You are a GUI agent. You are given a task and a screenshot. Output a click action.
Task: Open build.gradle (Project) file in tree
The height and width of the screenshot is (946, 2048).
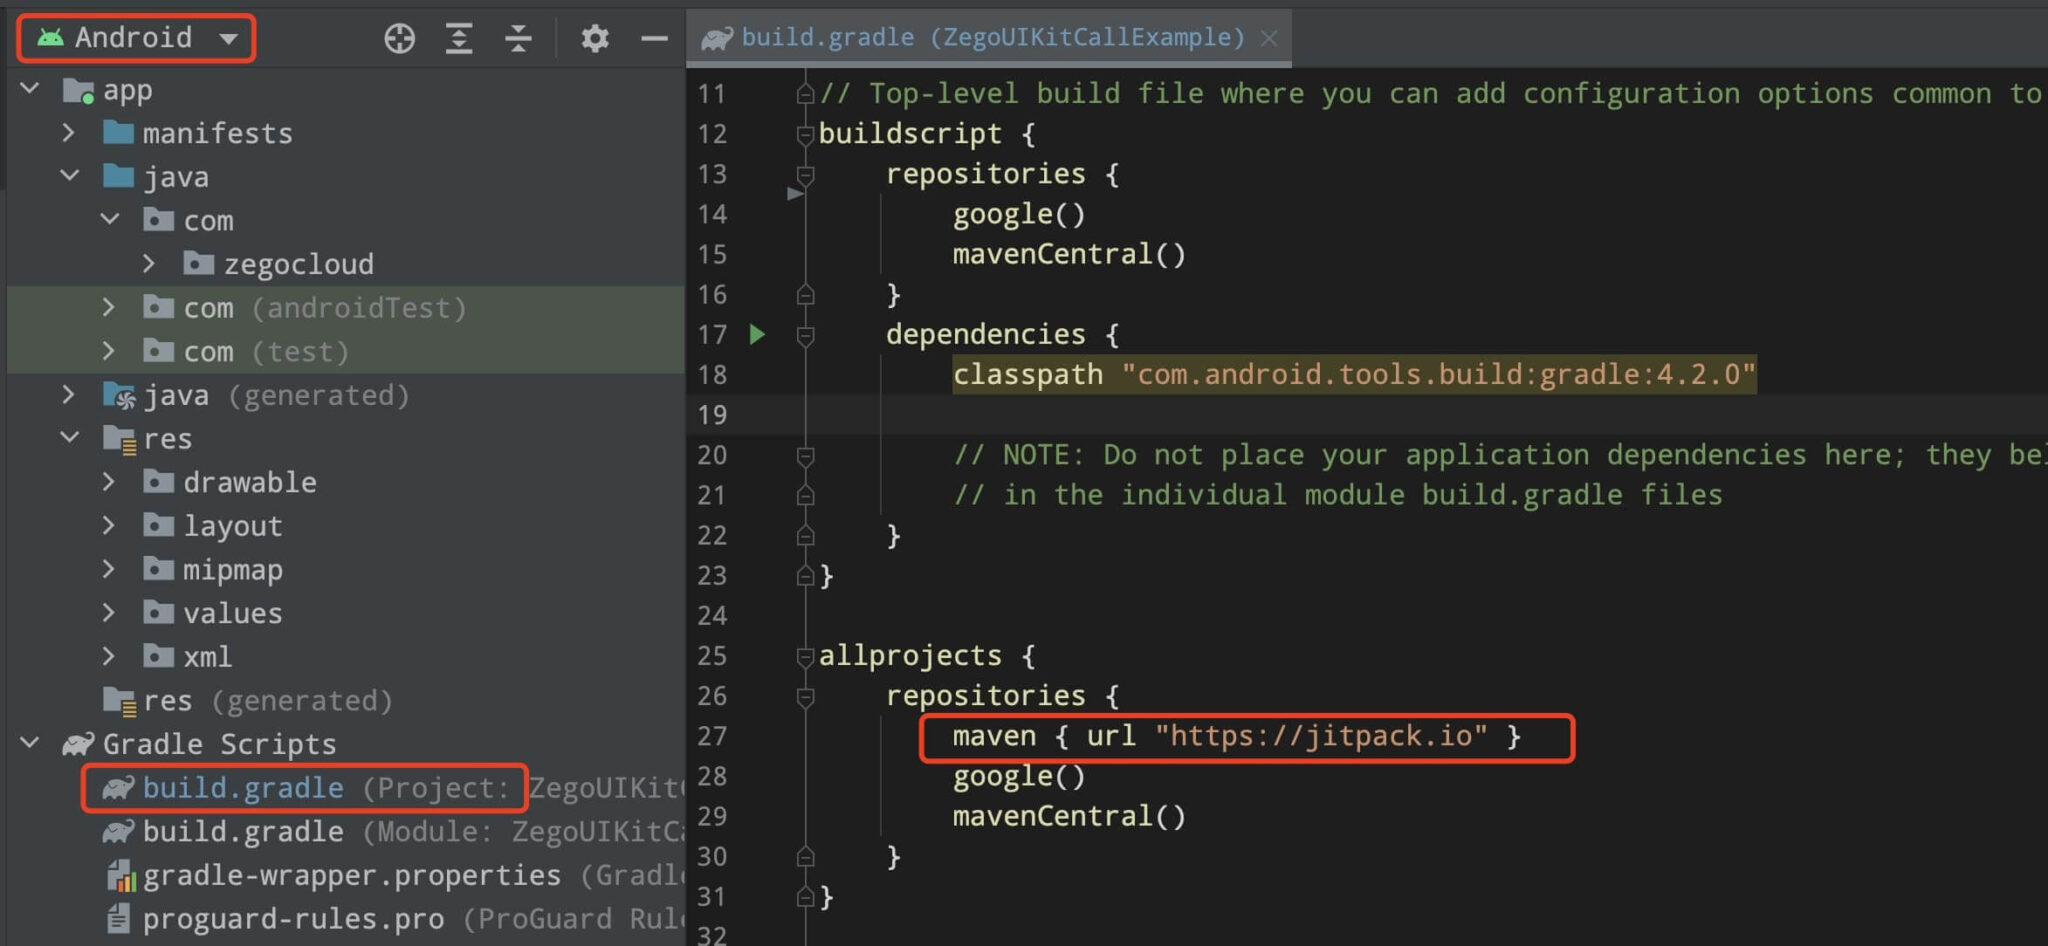click(243, 788)
